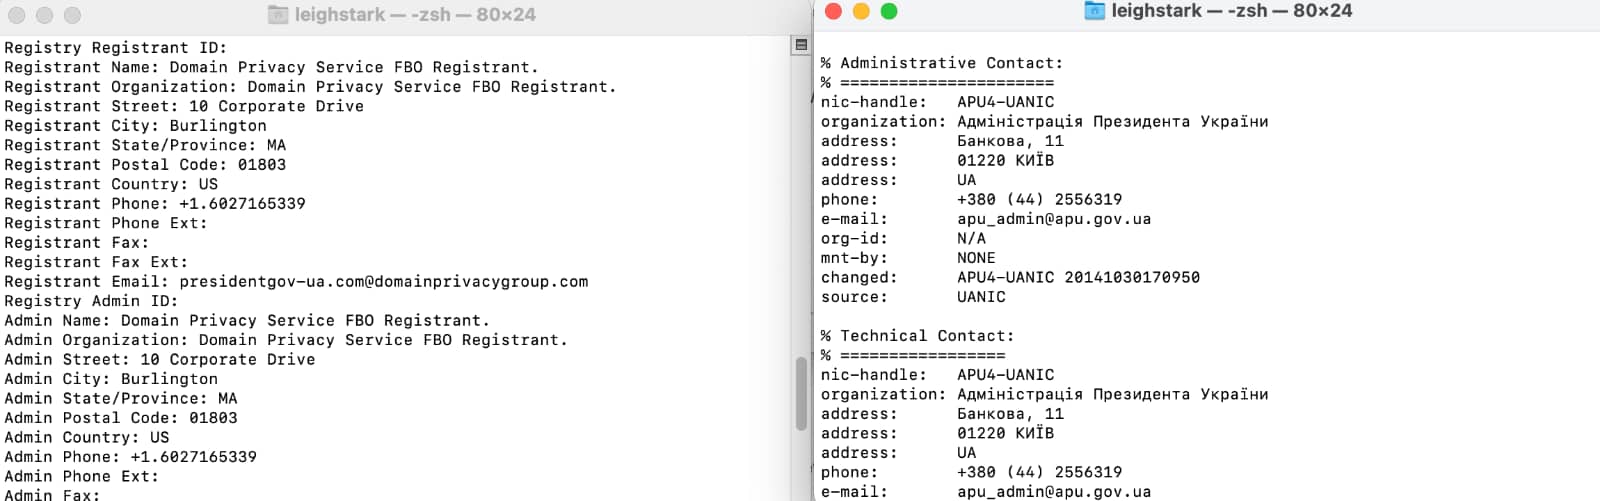
Task: Close the right terminal with red button
Action: 833,11
